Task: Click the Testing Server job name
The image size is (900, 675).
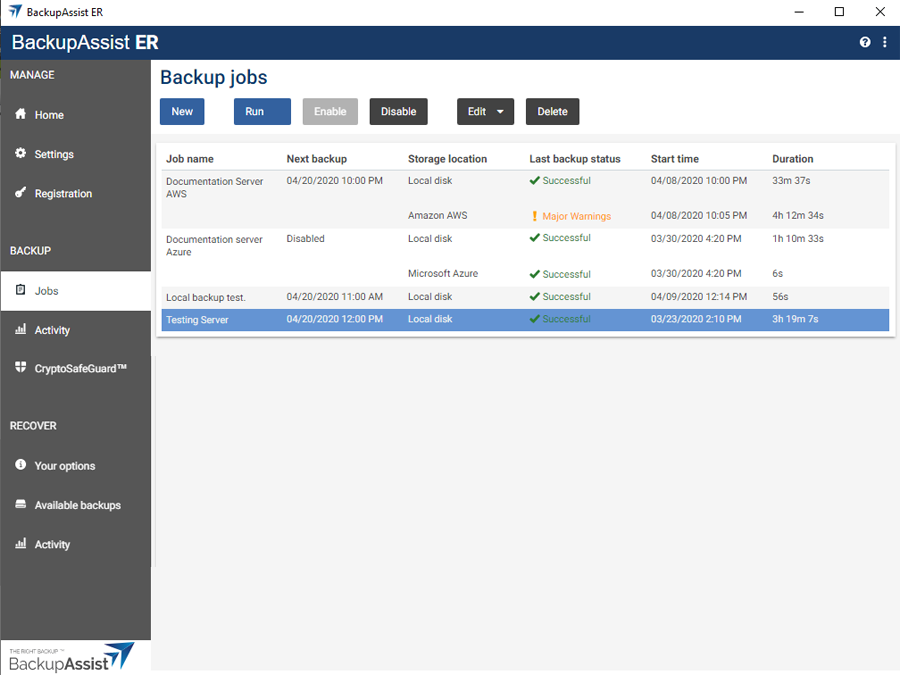Action: [197, 320]
